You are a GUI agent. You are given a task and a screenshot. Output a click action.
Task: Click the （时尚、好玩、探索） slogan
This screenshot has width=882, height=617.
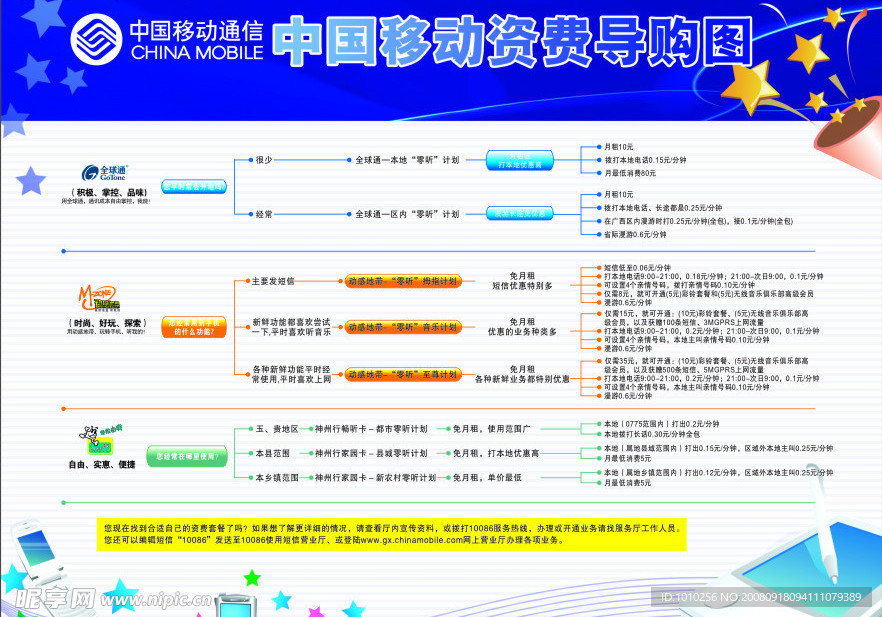click(x=107, y=323)
